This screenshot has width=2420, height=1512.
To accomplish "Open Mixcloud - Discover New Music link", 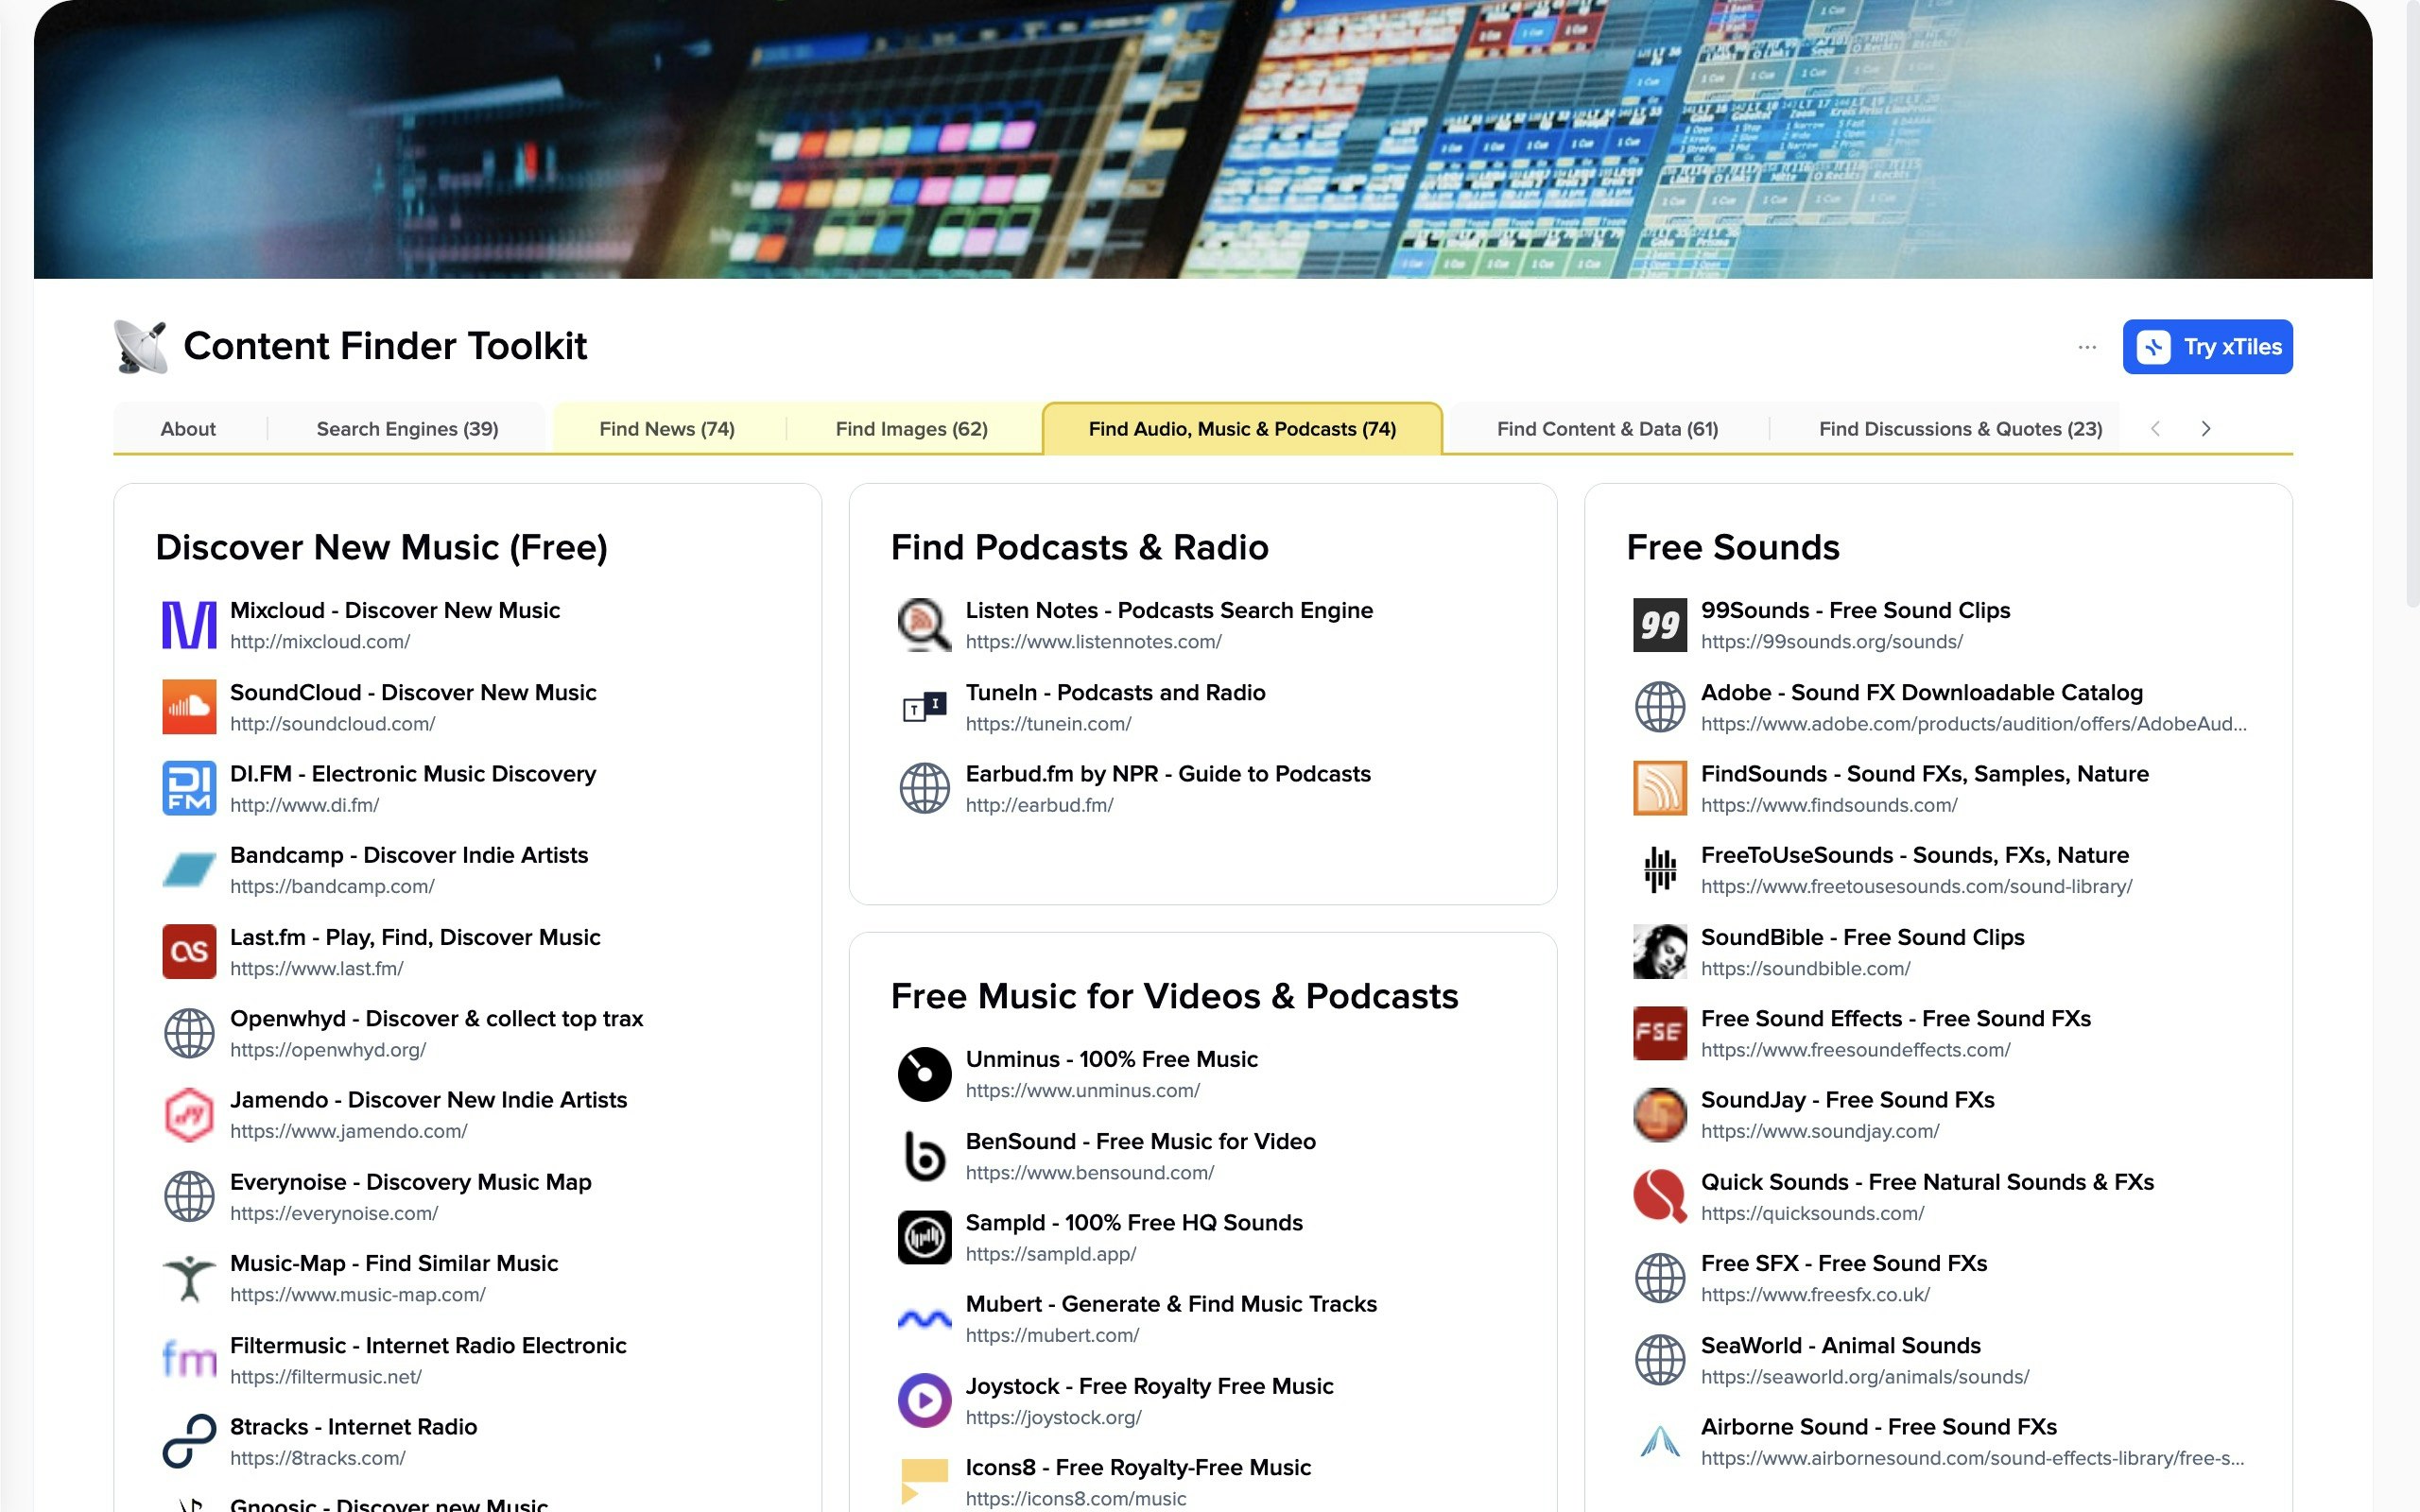I will click(395, 610).
